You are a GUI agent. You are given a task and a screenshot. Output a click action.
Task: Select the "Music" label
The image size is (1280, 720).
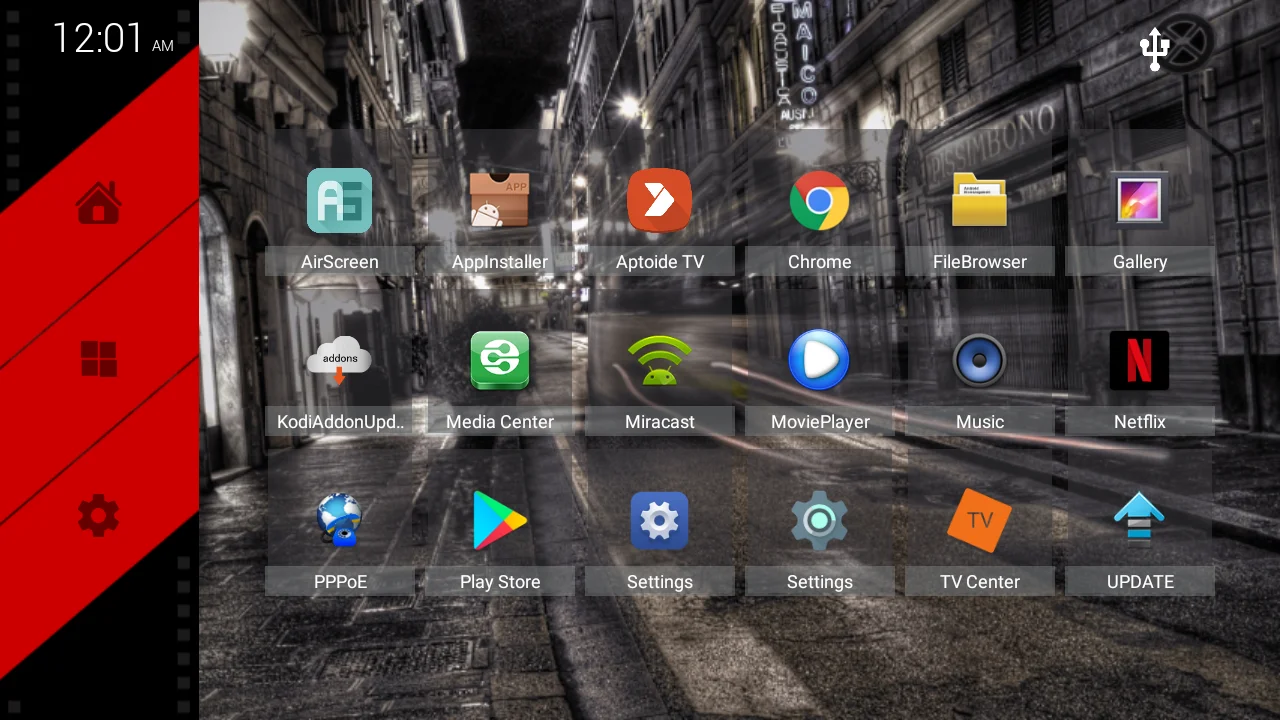tap(980, 422)
